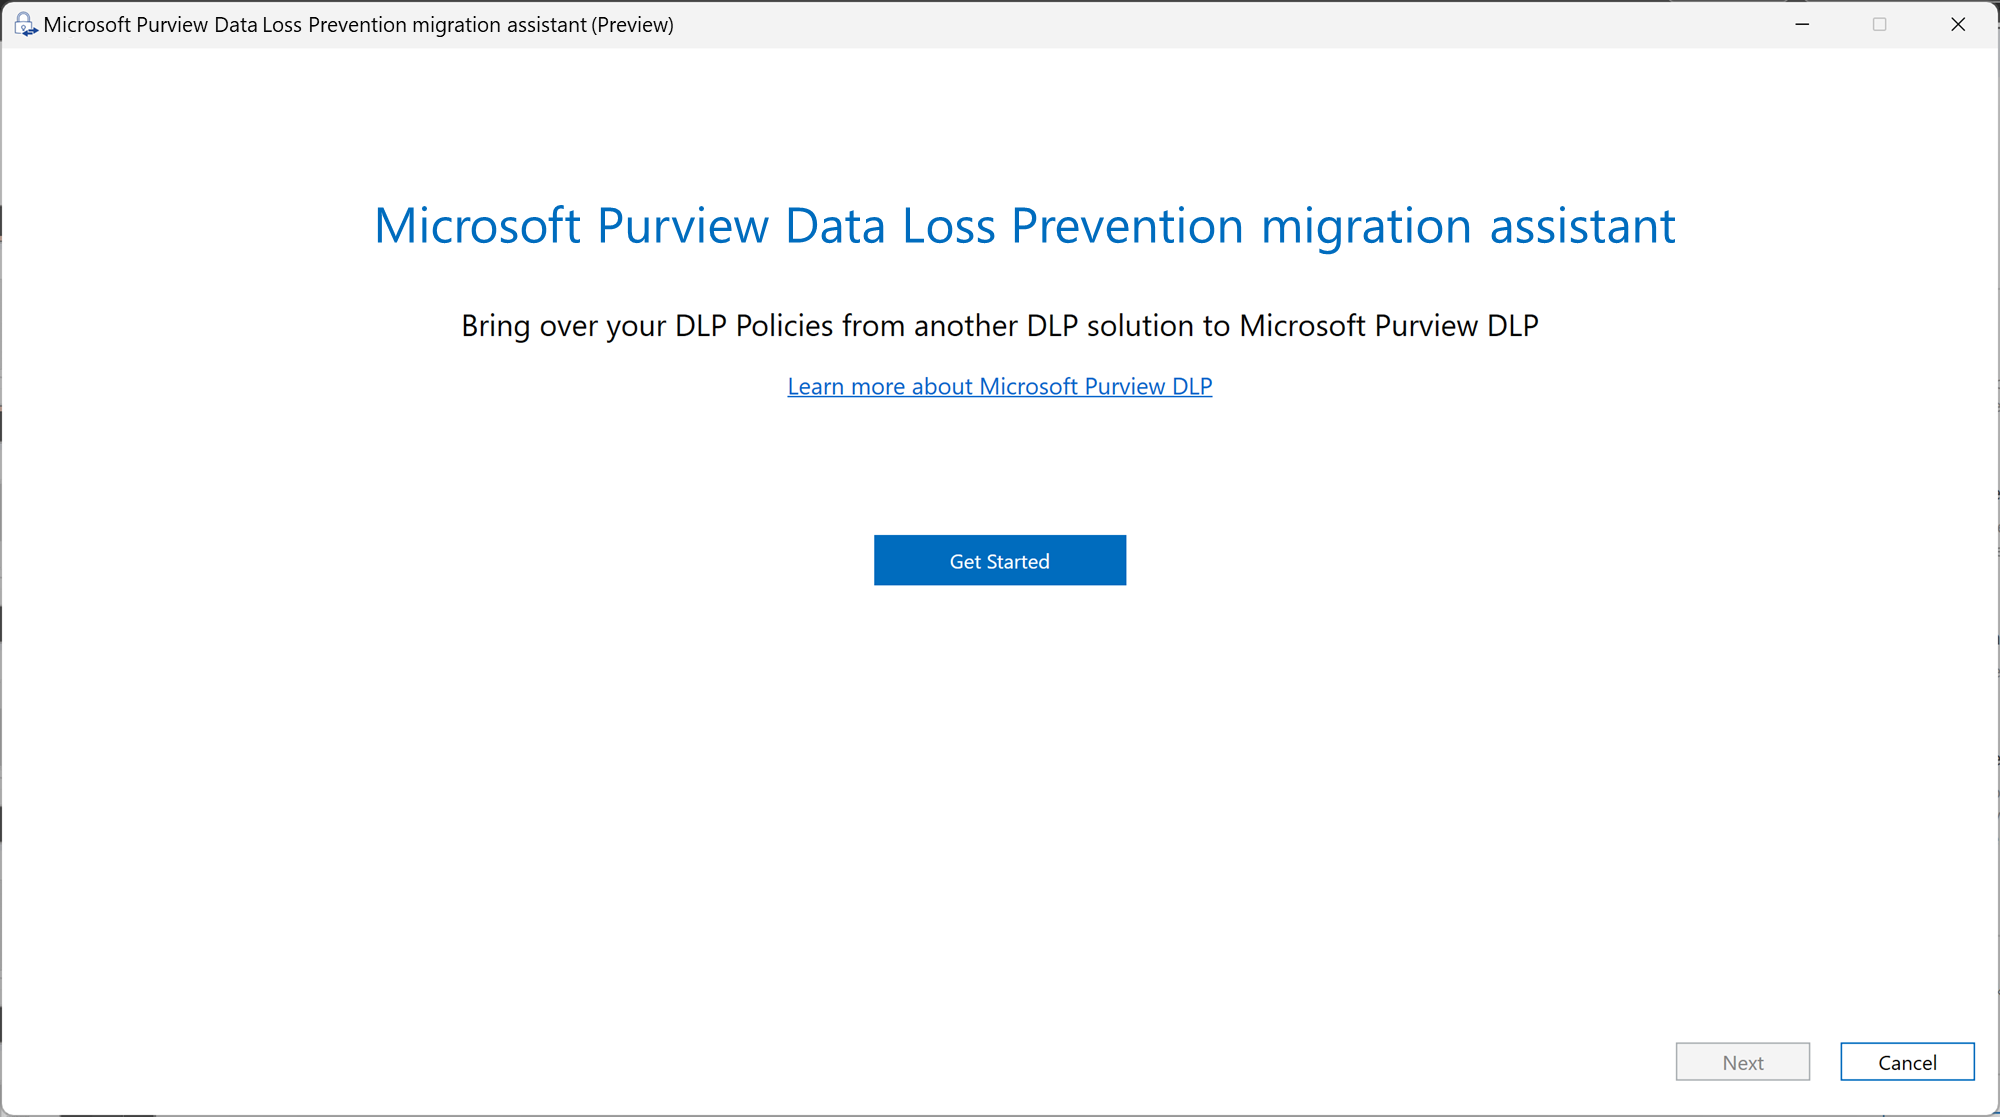This screenshot has width=2000, height=1117.
Task: Click the words 'Learn more' in the hyperlink
Action: (844, 386)
